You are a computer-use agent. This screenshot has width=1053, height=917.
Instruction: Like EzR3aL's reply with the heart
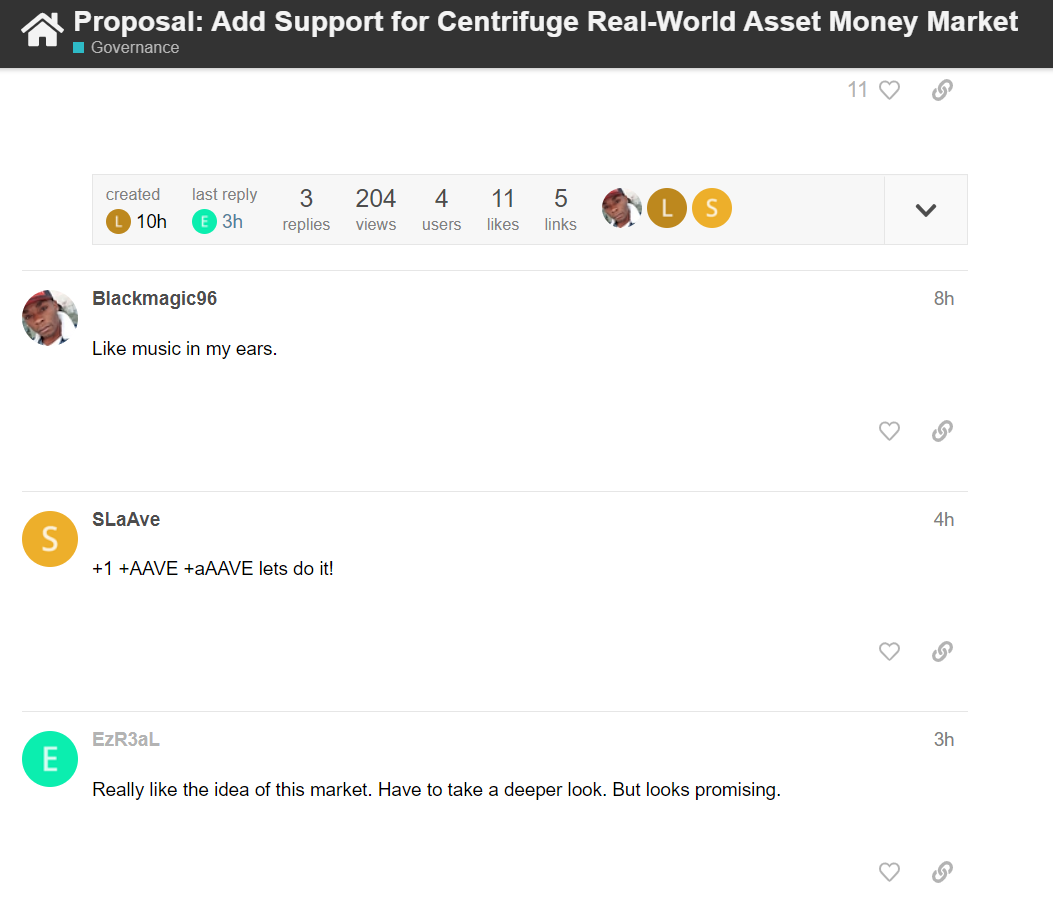[x=889, y=872]
